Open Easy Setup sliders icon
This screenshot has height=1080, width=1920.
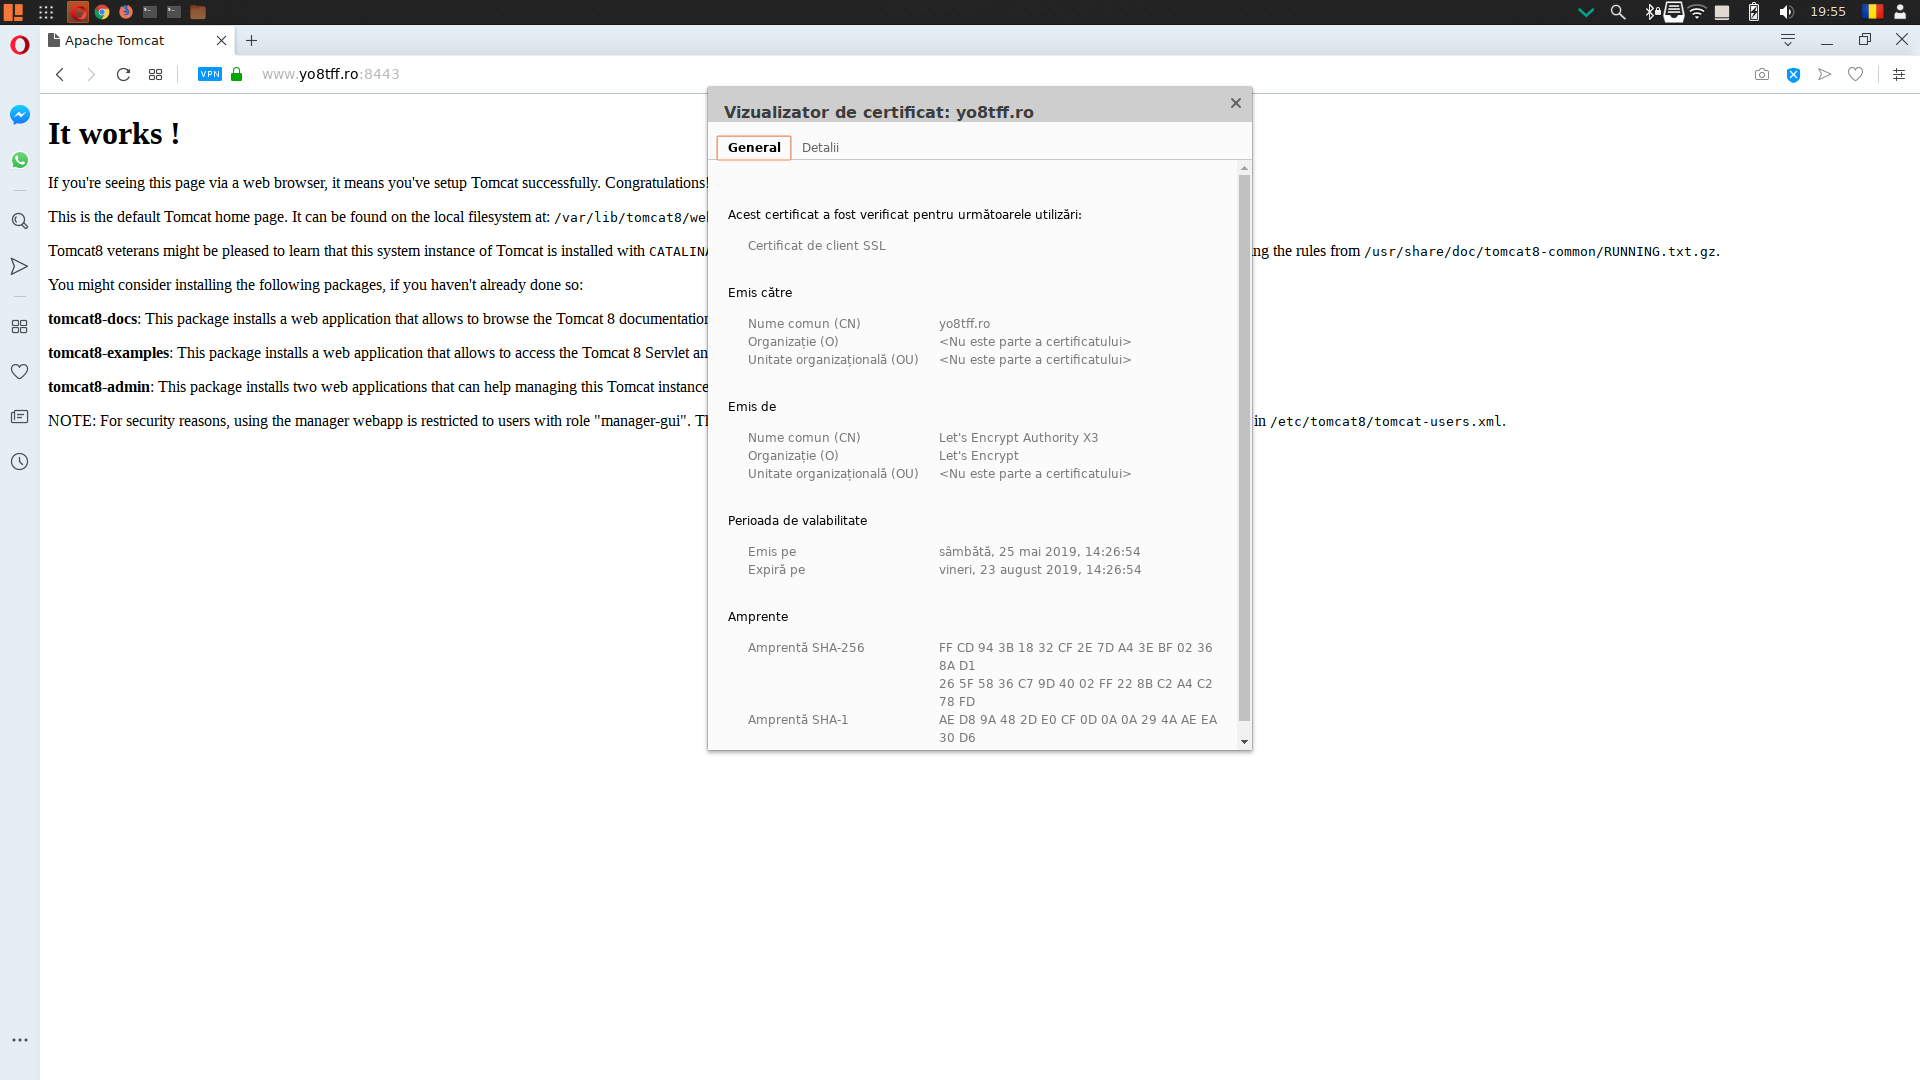[x=1899, y=74]
